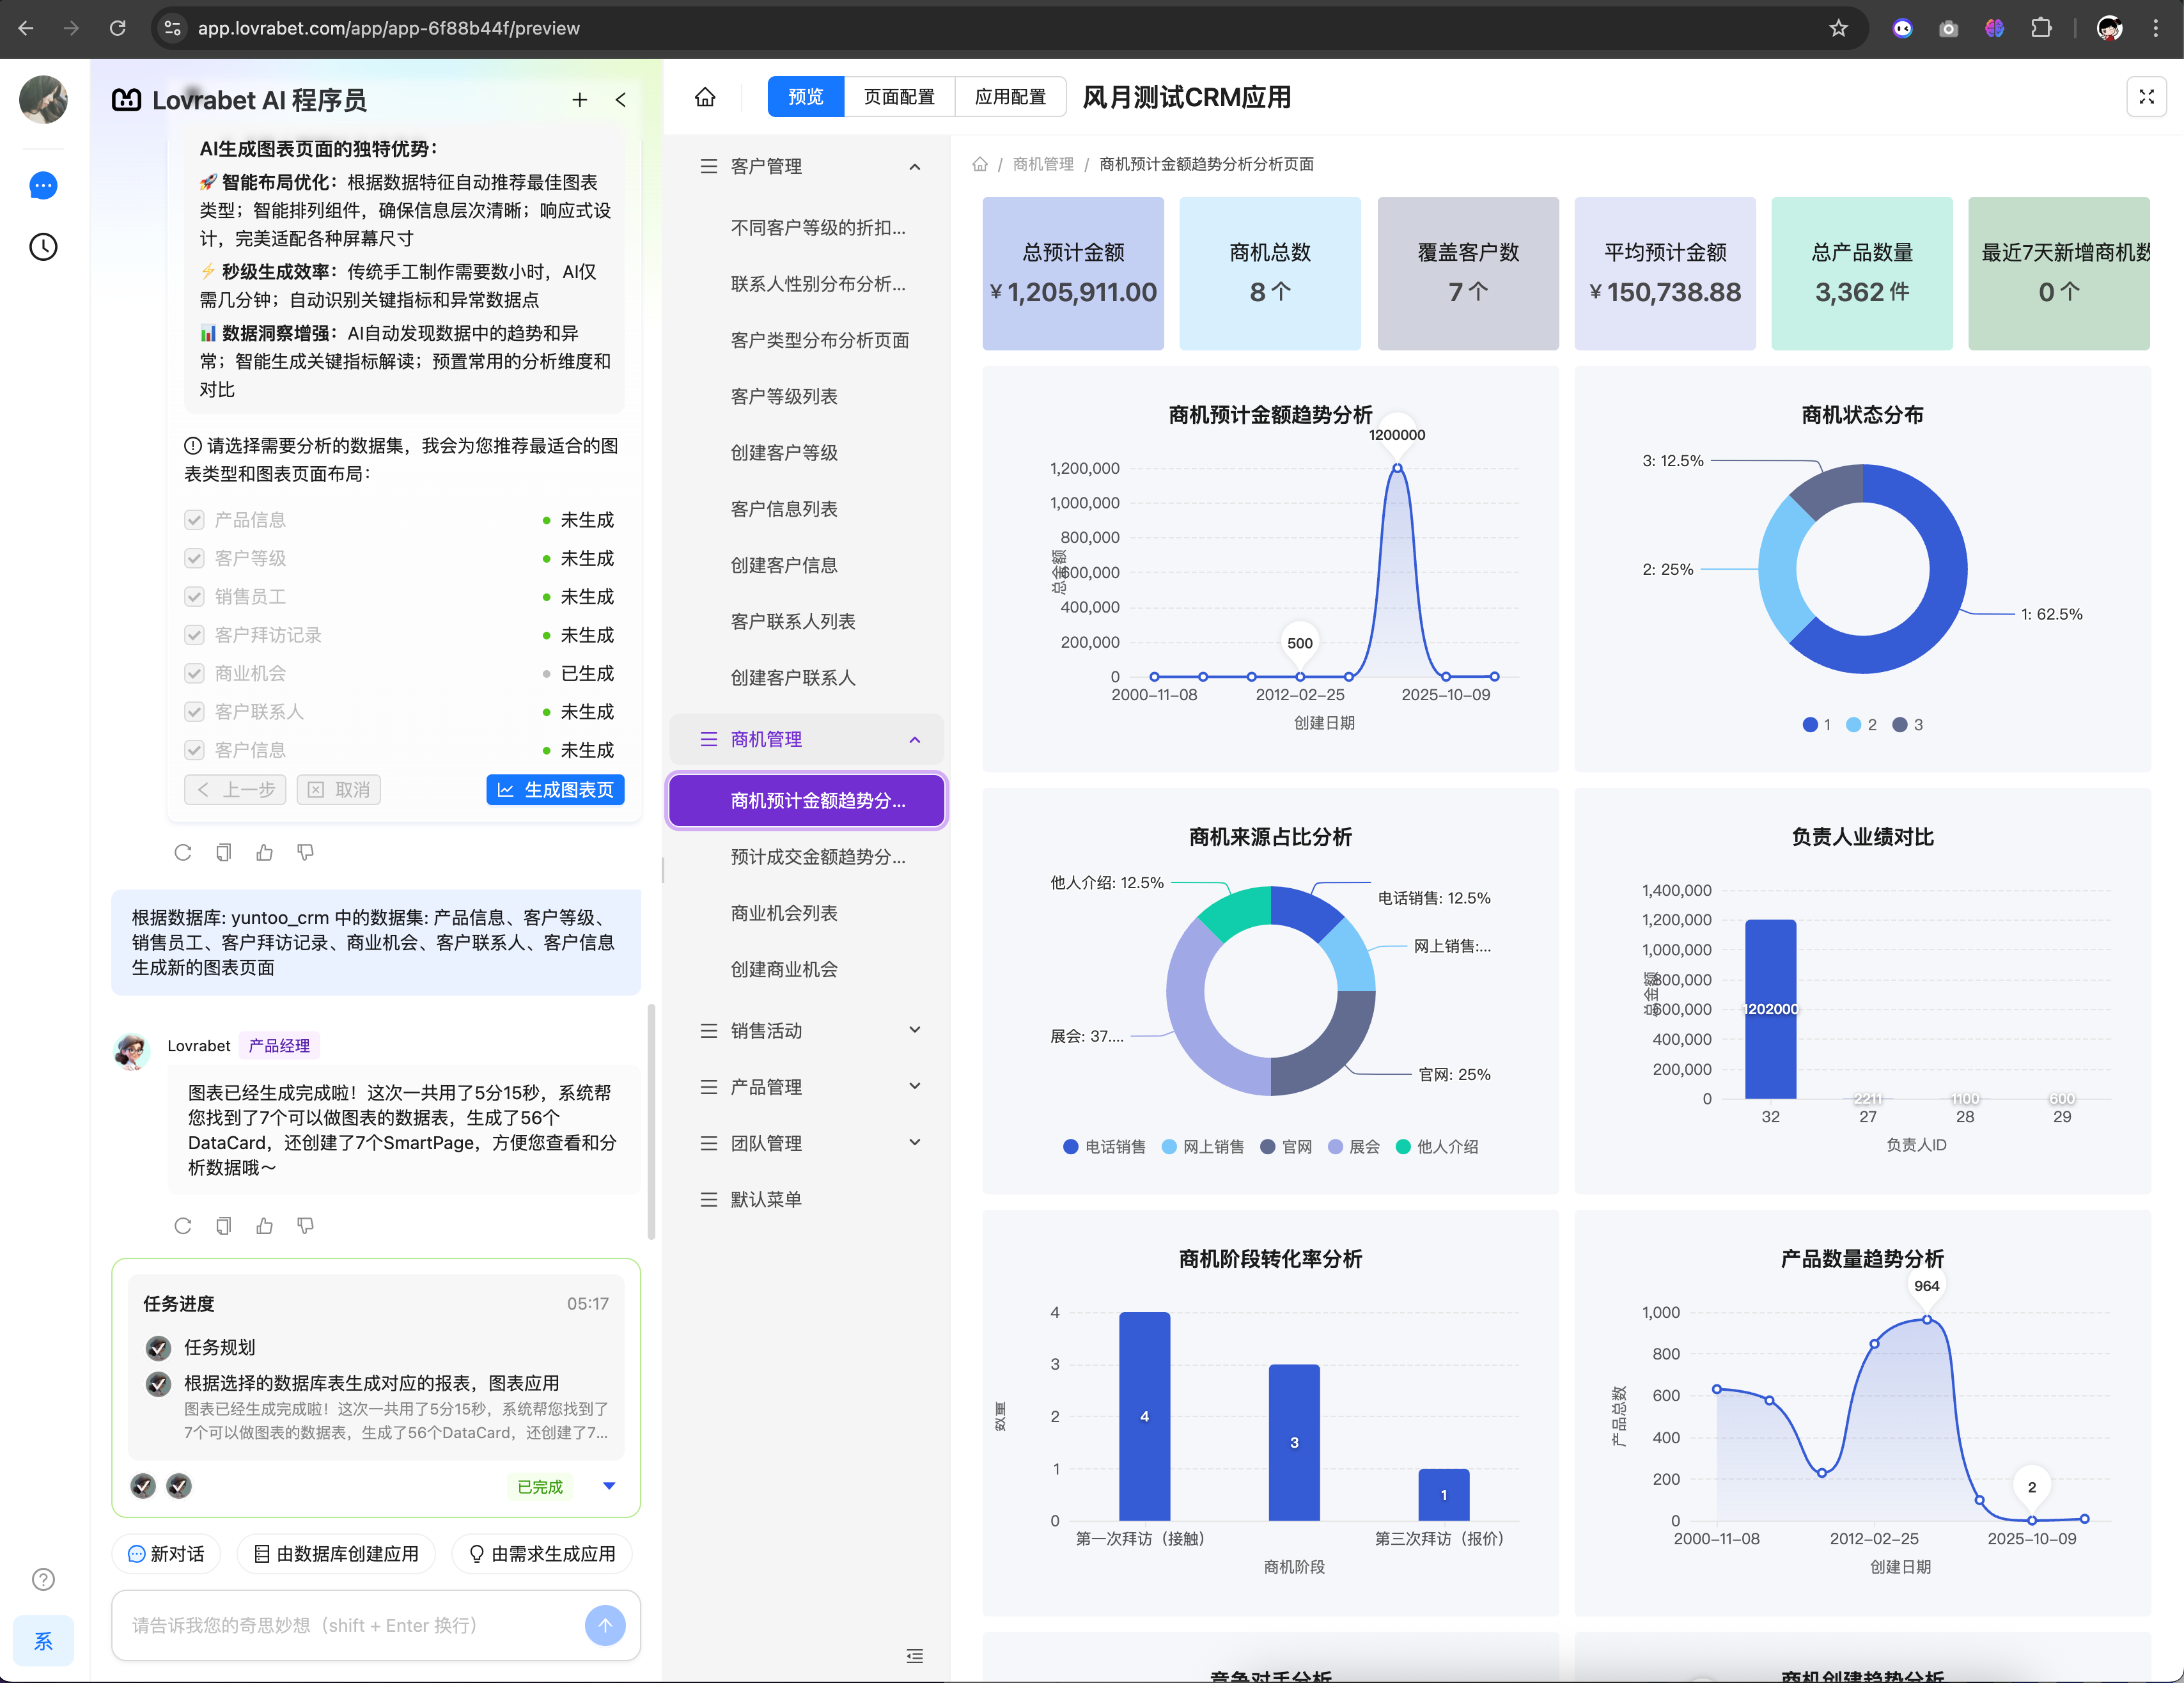Image resolution: width=2184 pixels, height=1683 pixels.
Task: Thumbs down the product manager's reply
Action: tap(305, 1226)
